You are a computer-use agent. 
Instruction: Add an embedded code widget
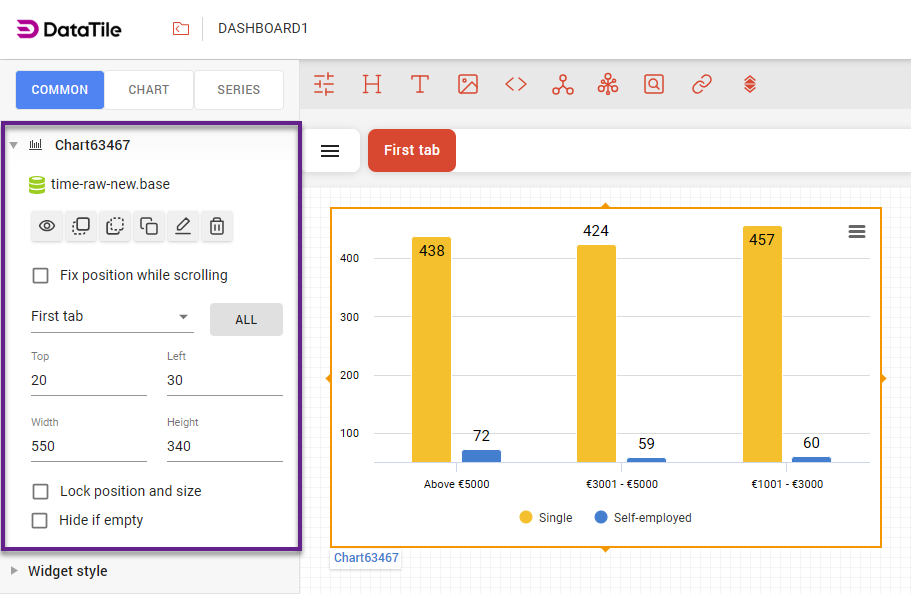click(x=516, y=84)
